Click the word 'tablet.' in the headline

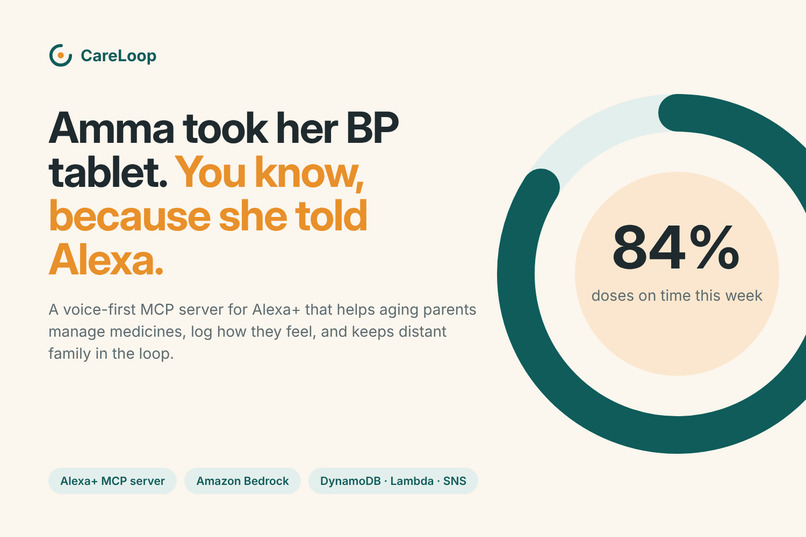coord(108,172)
